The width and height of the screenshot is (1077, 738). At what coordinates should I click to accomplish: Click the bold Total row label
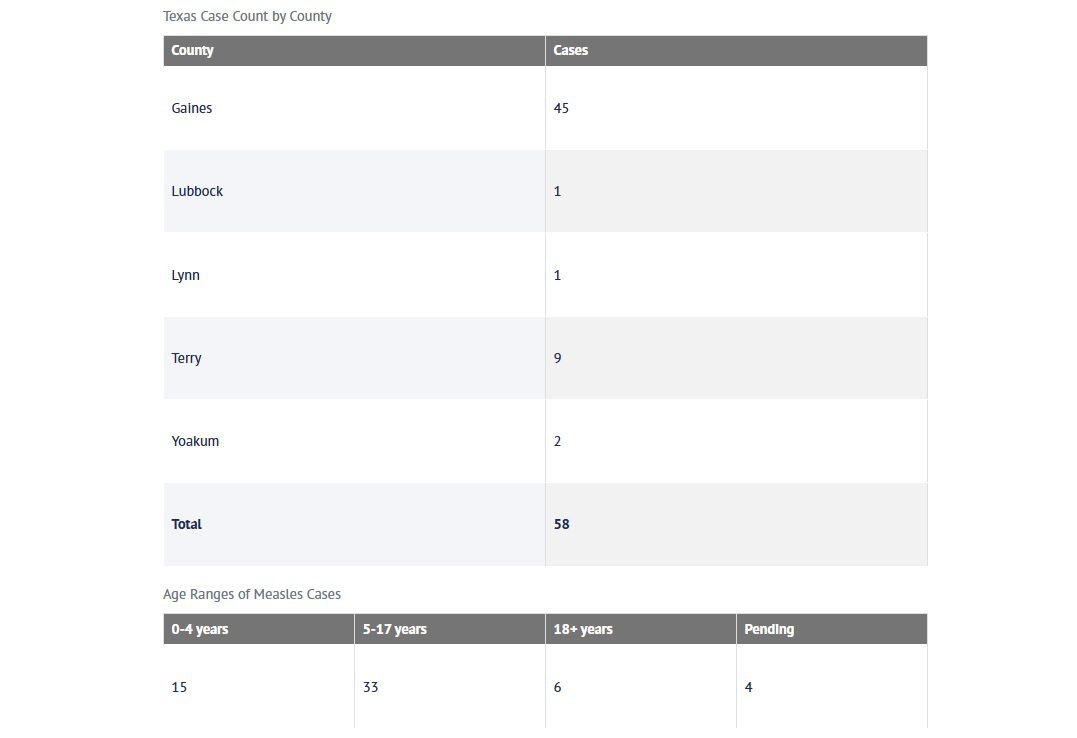point(187,524)
